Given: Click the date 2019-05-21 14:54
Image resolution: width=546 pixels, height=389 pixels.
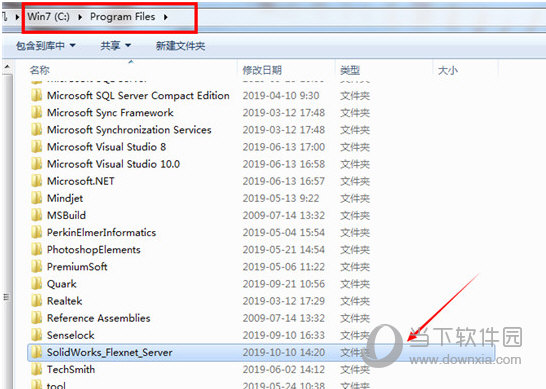Looking at the screenshot, I should (283, 249).
